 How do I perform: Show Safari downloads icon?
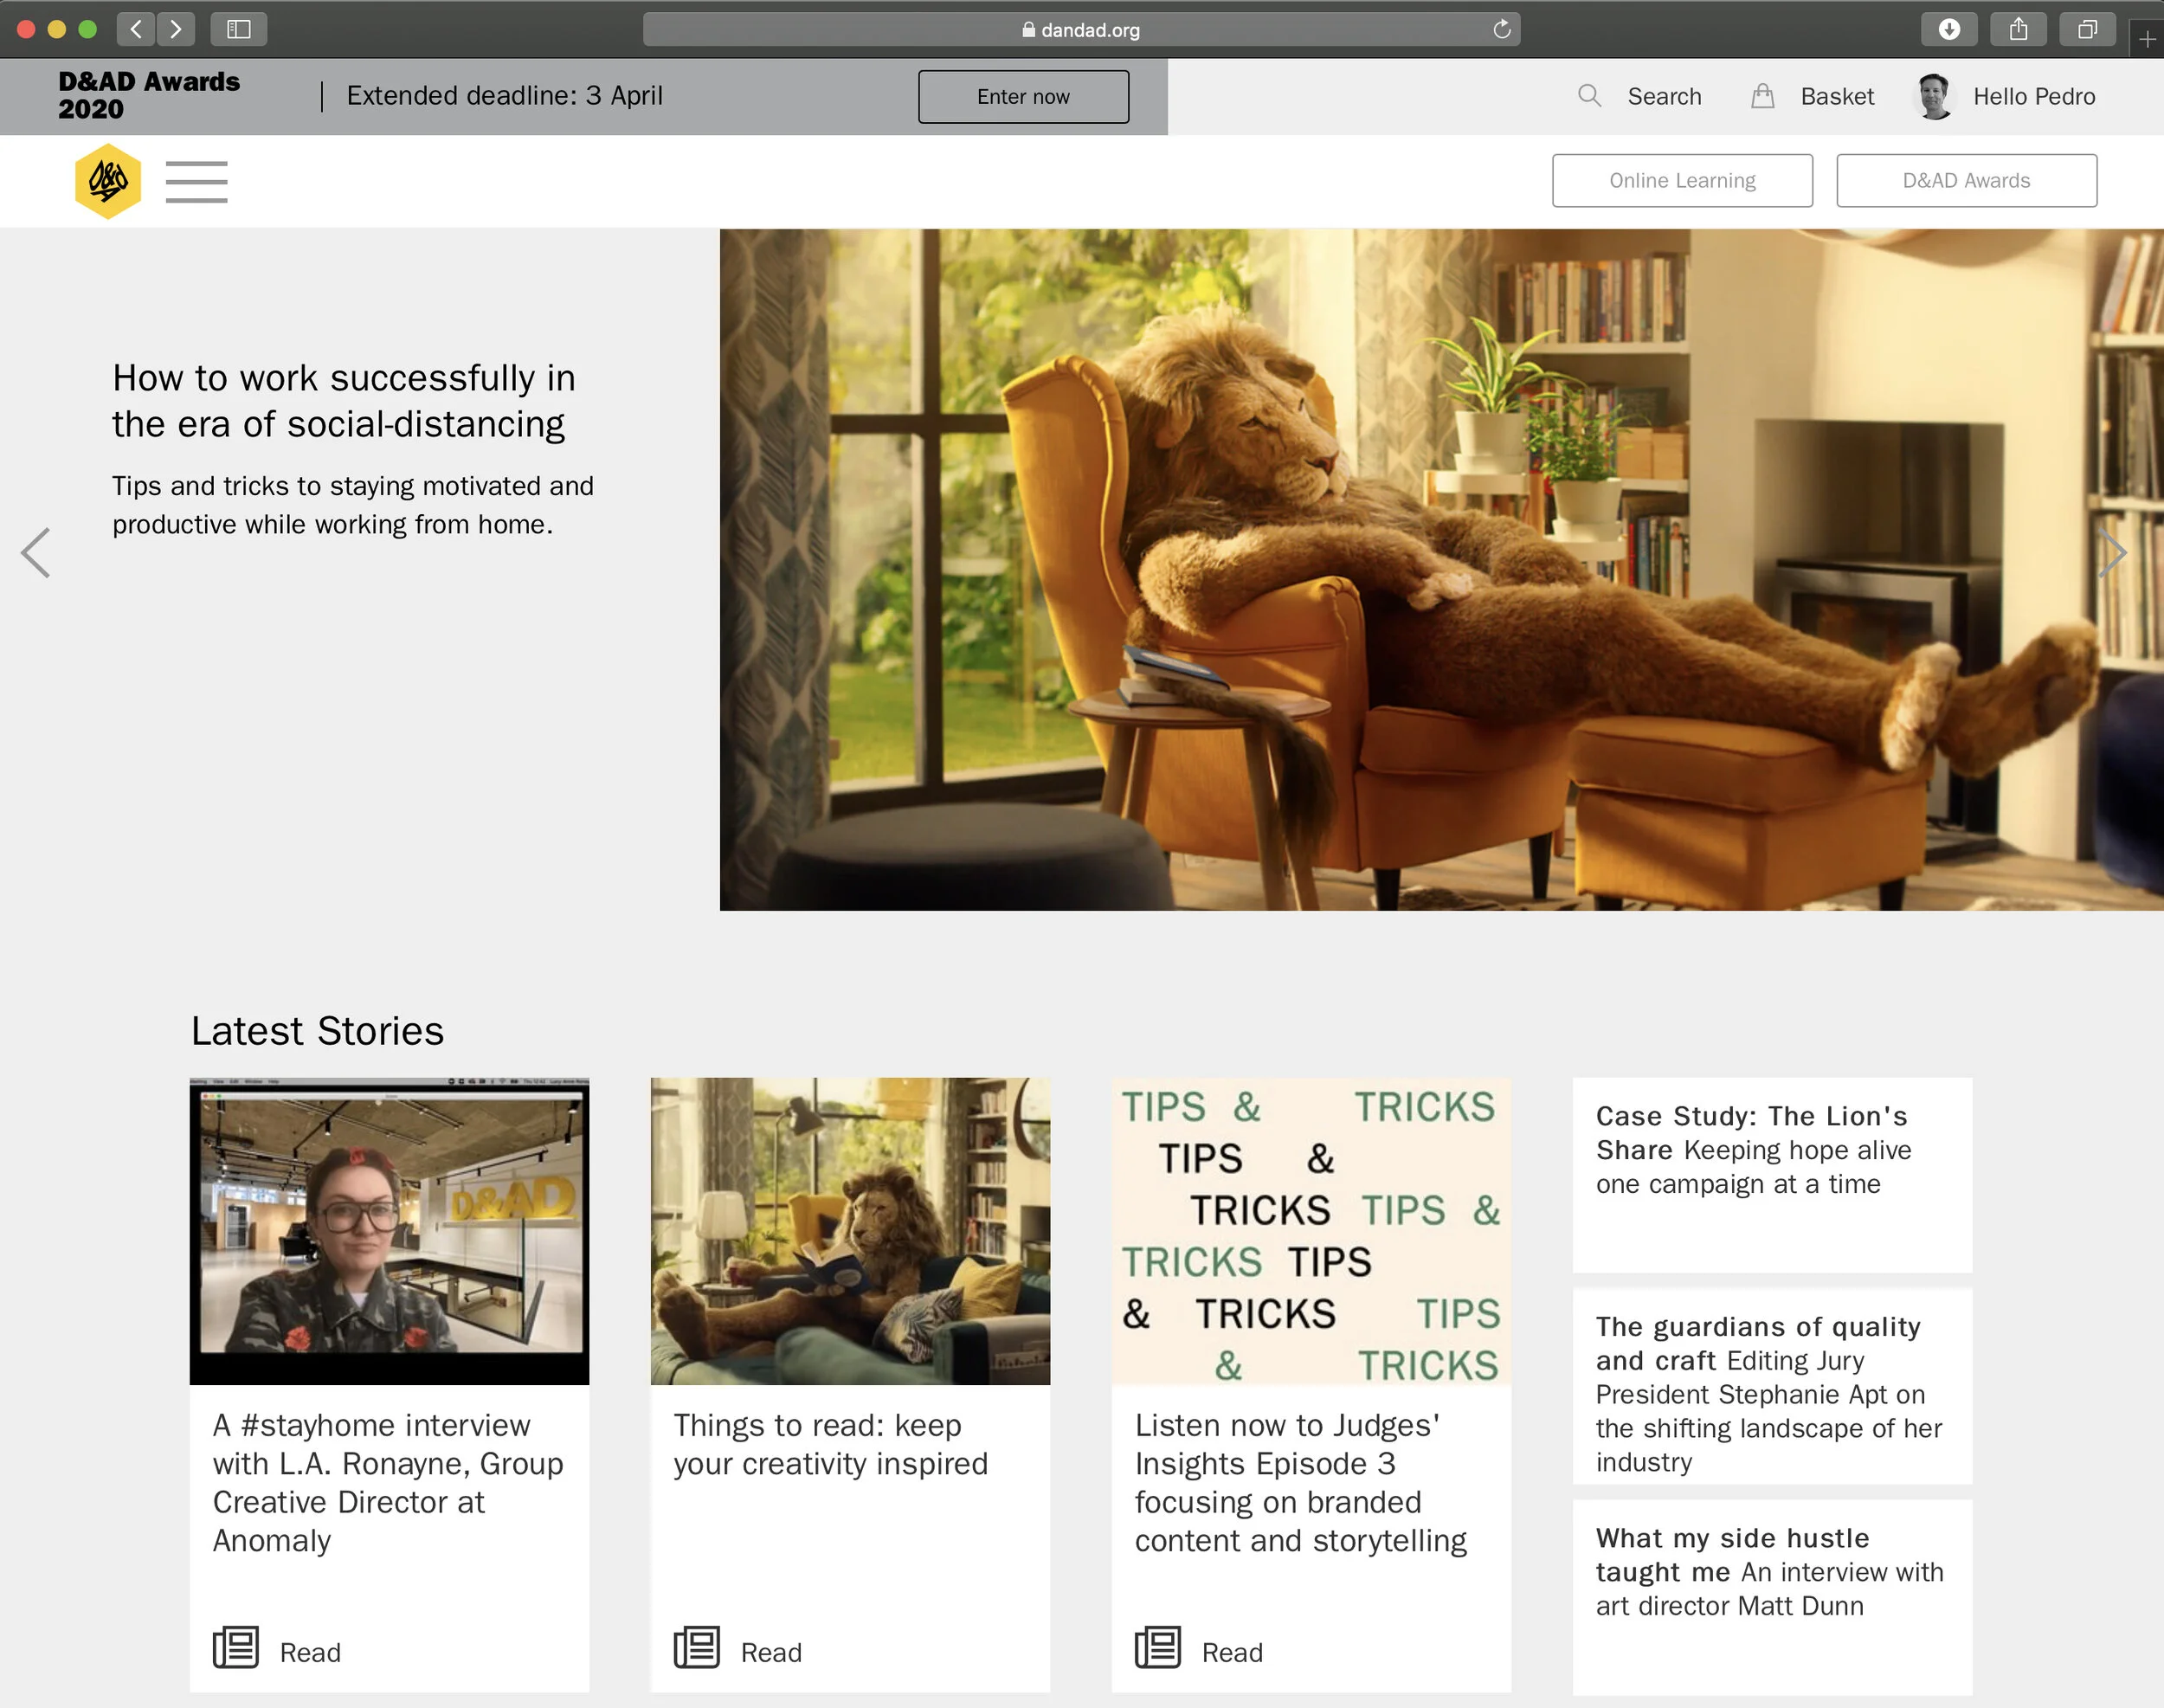1948,29
